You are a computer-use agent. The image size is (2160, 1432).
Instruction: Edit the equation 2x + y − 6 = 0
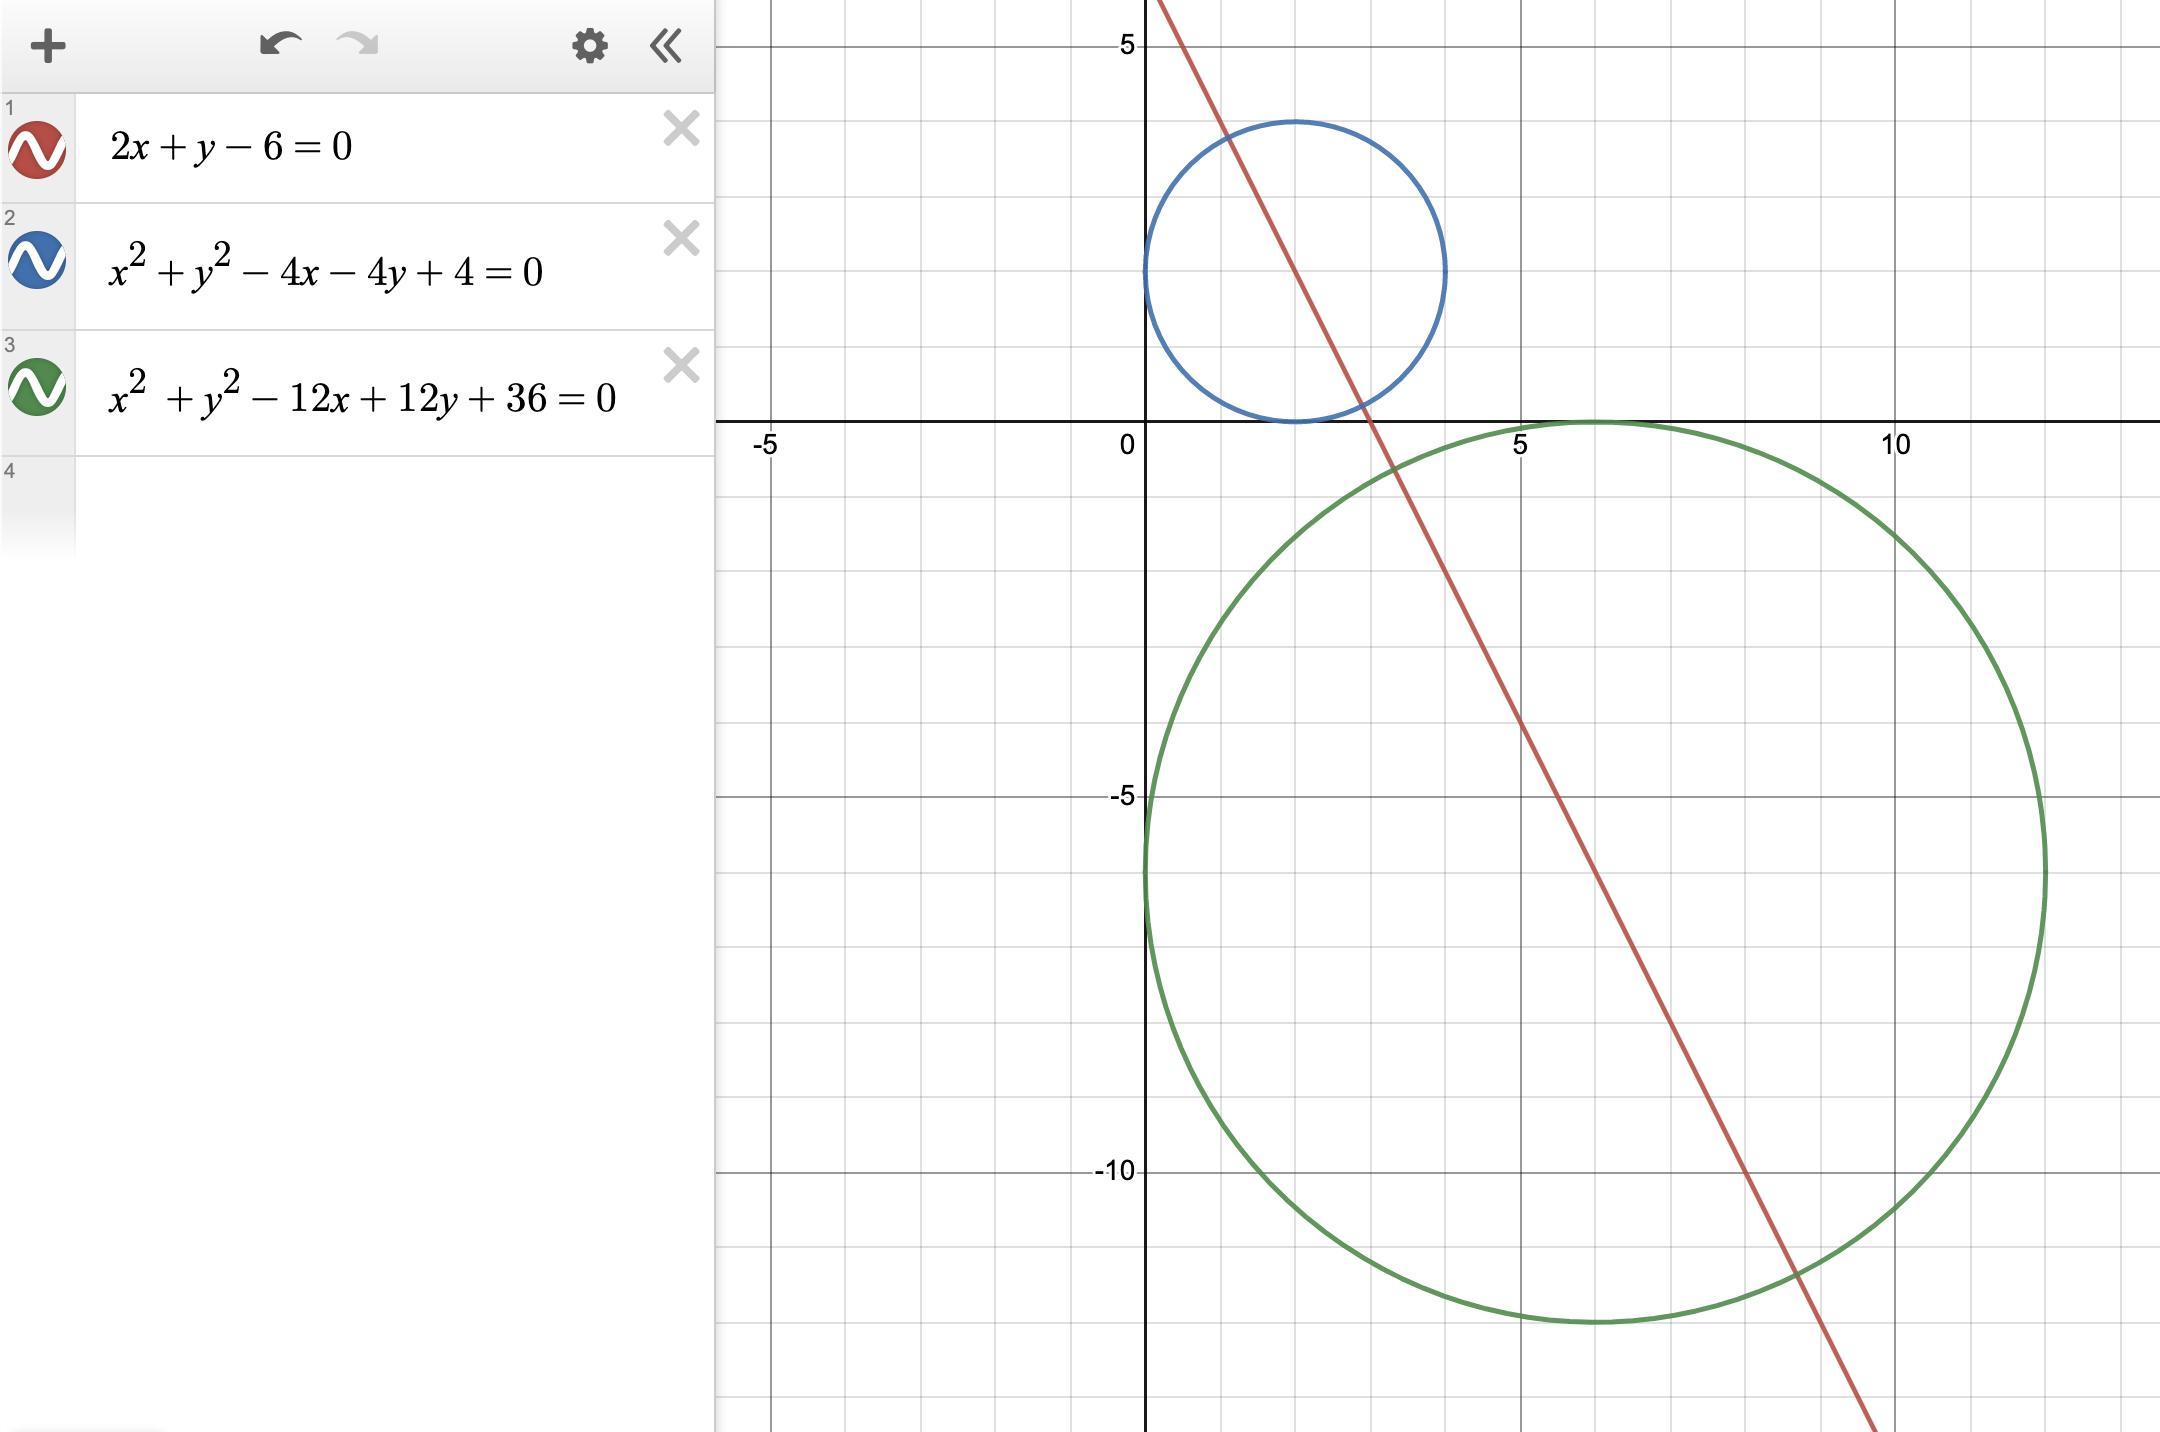point(231,147)
